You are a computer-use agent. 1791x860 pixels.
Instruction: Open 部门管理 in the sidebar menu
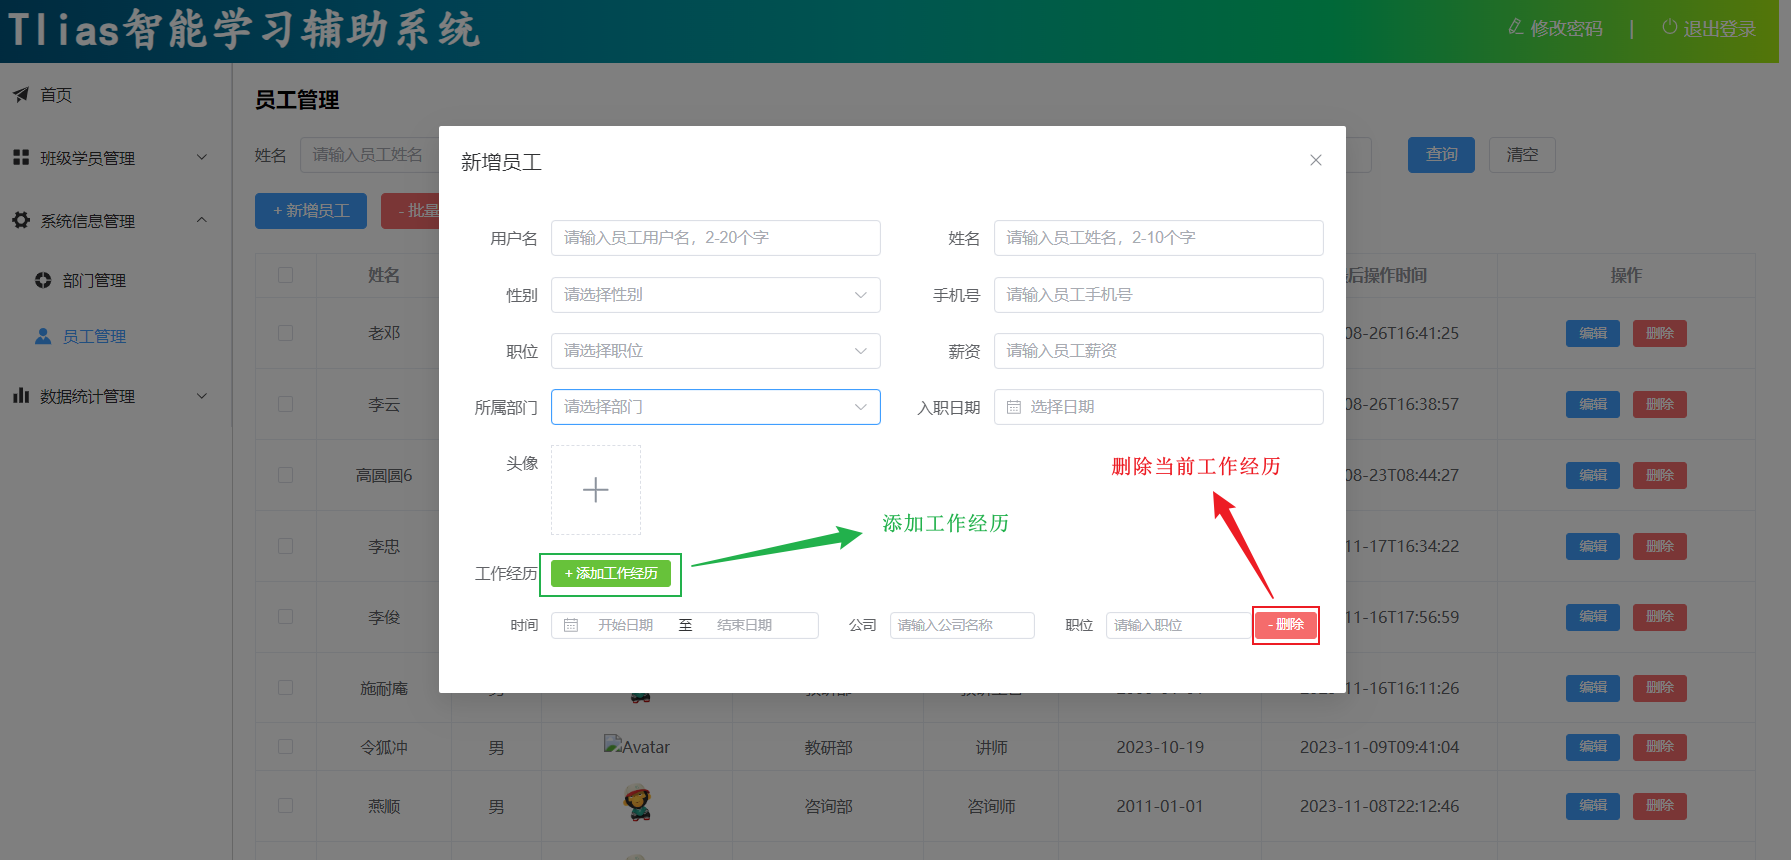[x=94, y=281]
